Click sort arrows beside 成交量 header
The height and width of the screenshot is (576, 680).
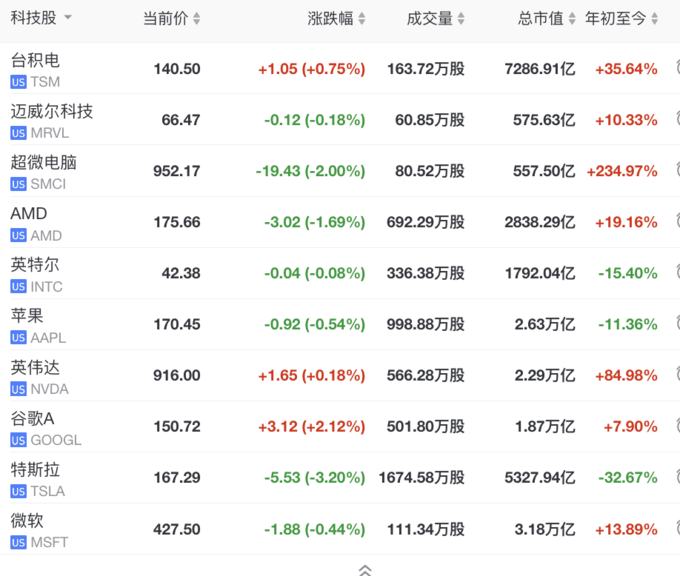(x=461, y=19)
